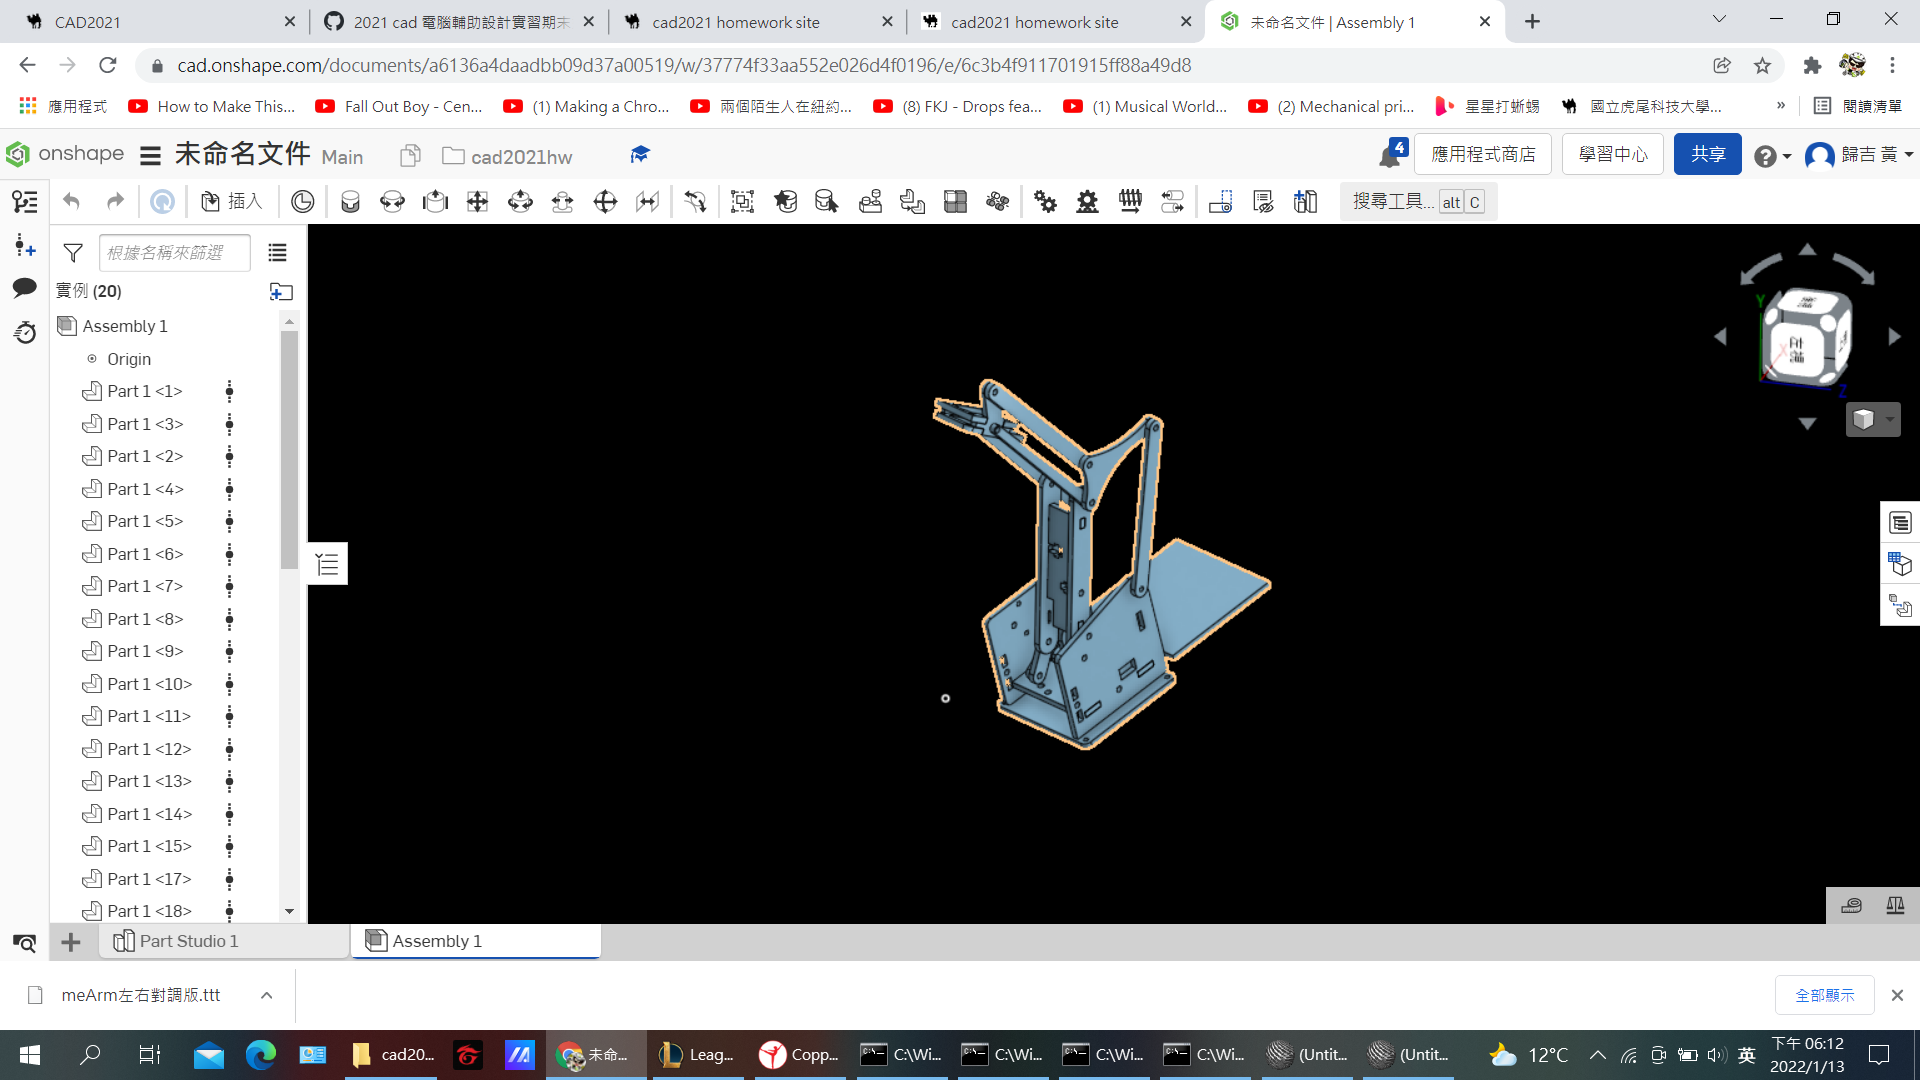1920x1080 pixels.
Task: Toggle the instance list view icon
Action: point(277,253)
